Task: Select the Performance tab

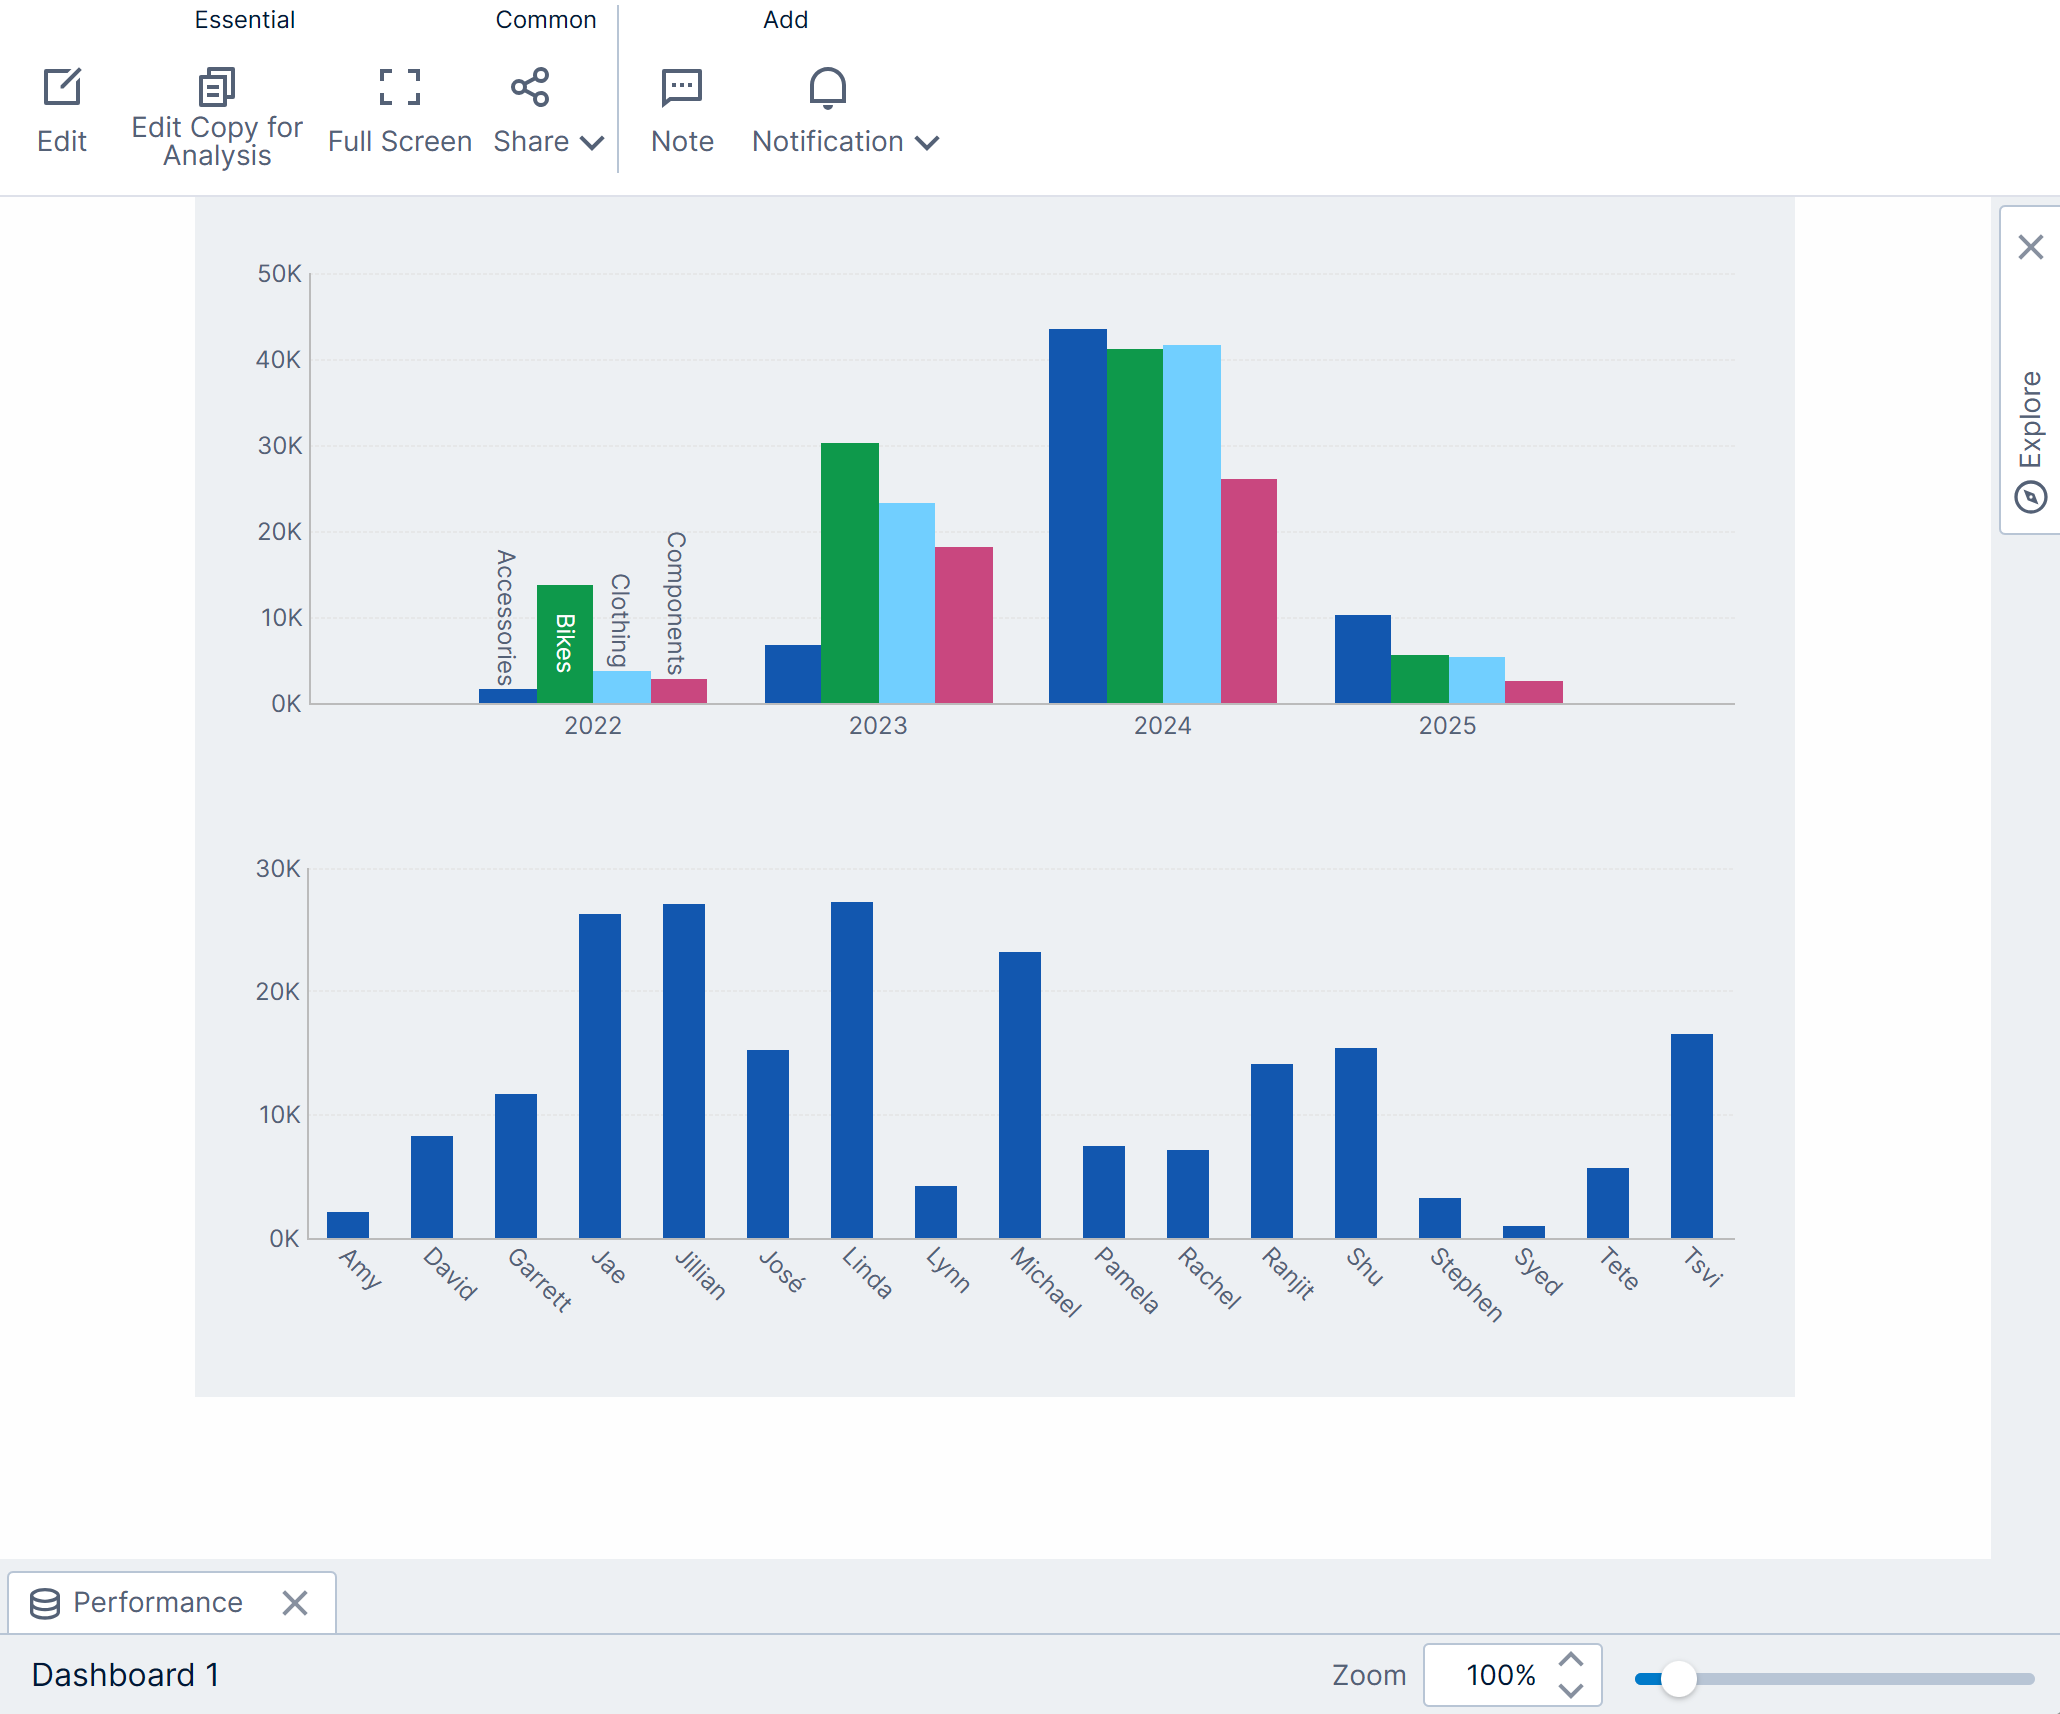Action: tap(158, 1603)
